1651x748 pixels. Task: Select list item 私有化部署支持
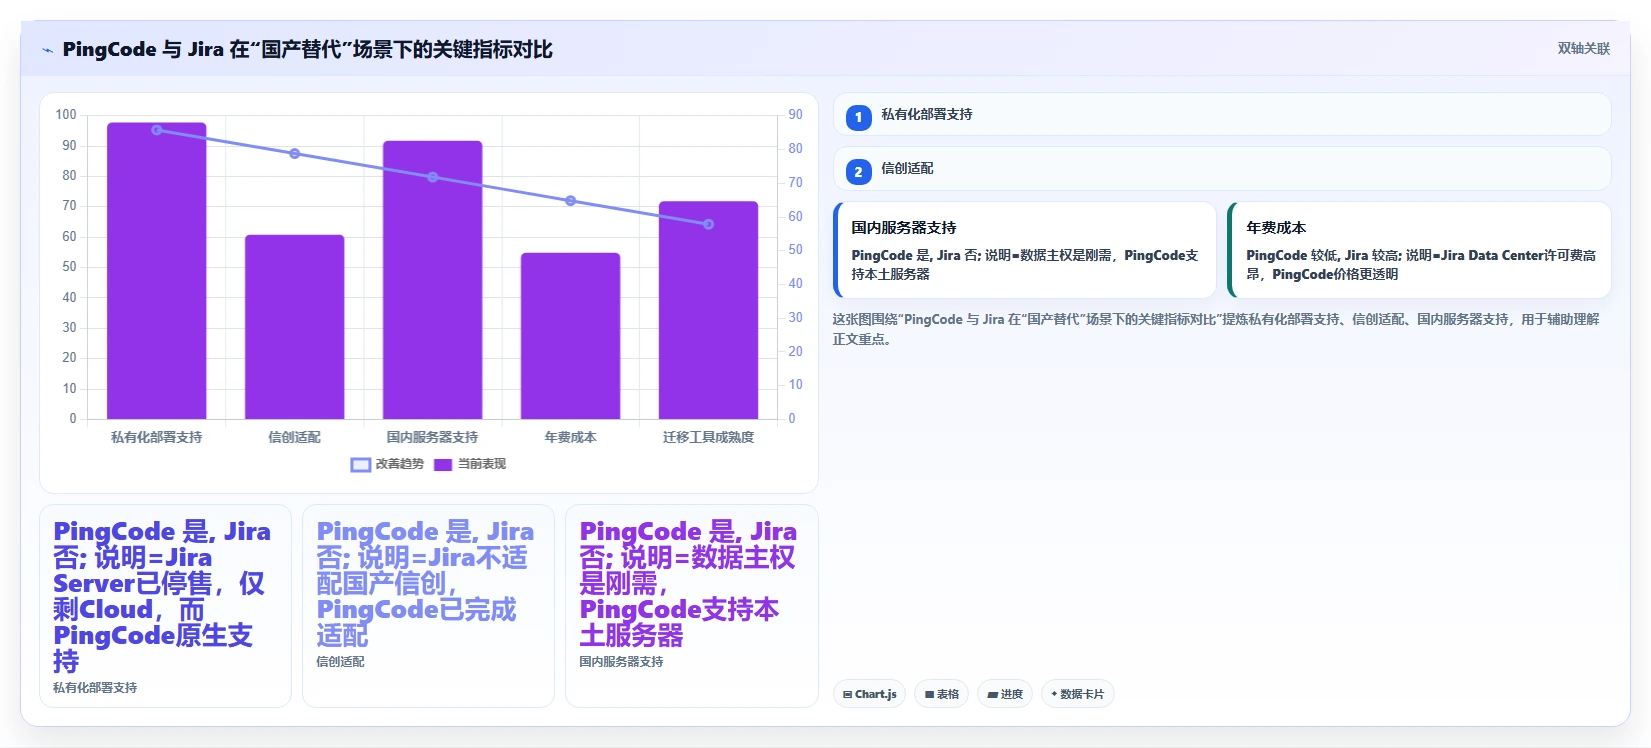click(x=1222, y=115)
